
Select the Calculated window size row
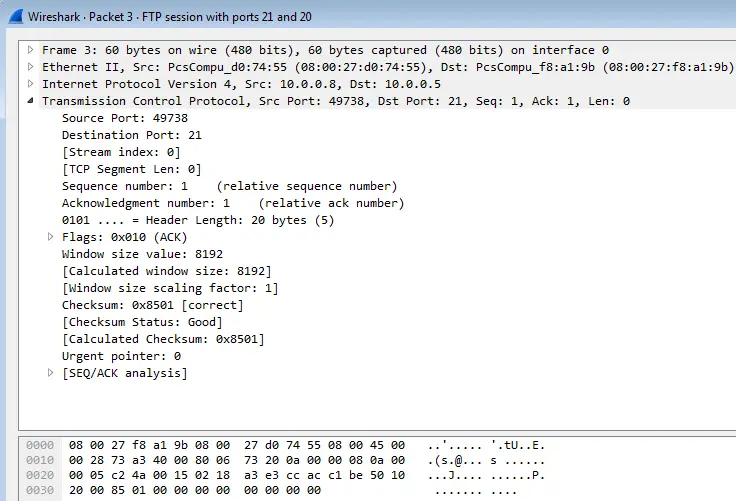[x=167, y=271]
